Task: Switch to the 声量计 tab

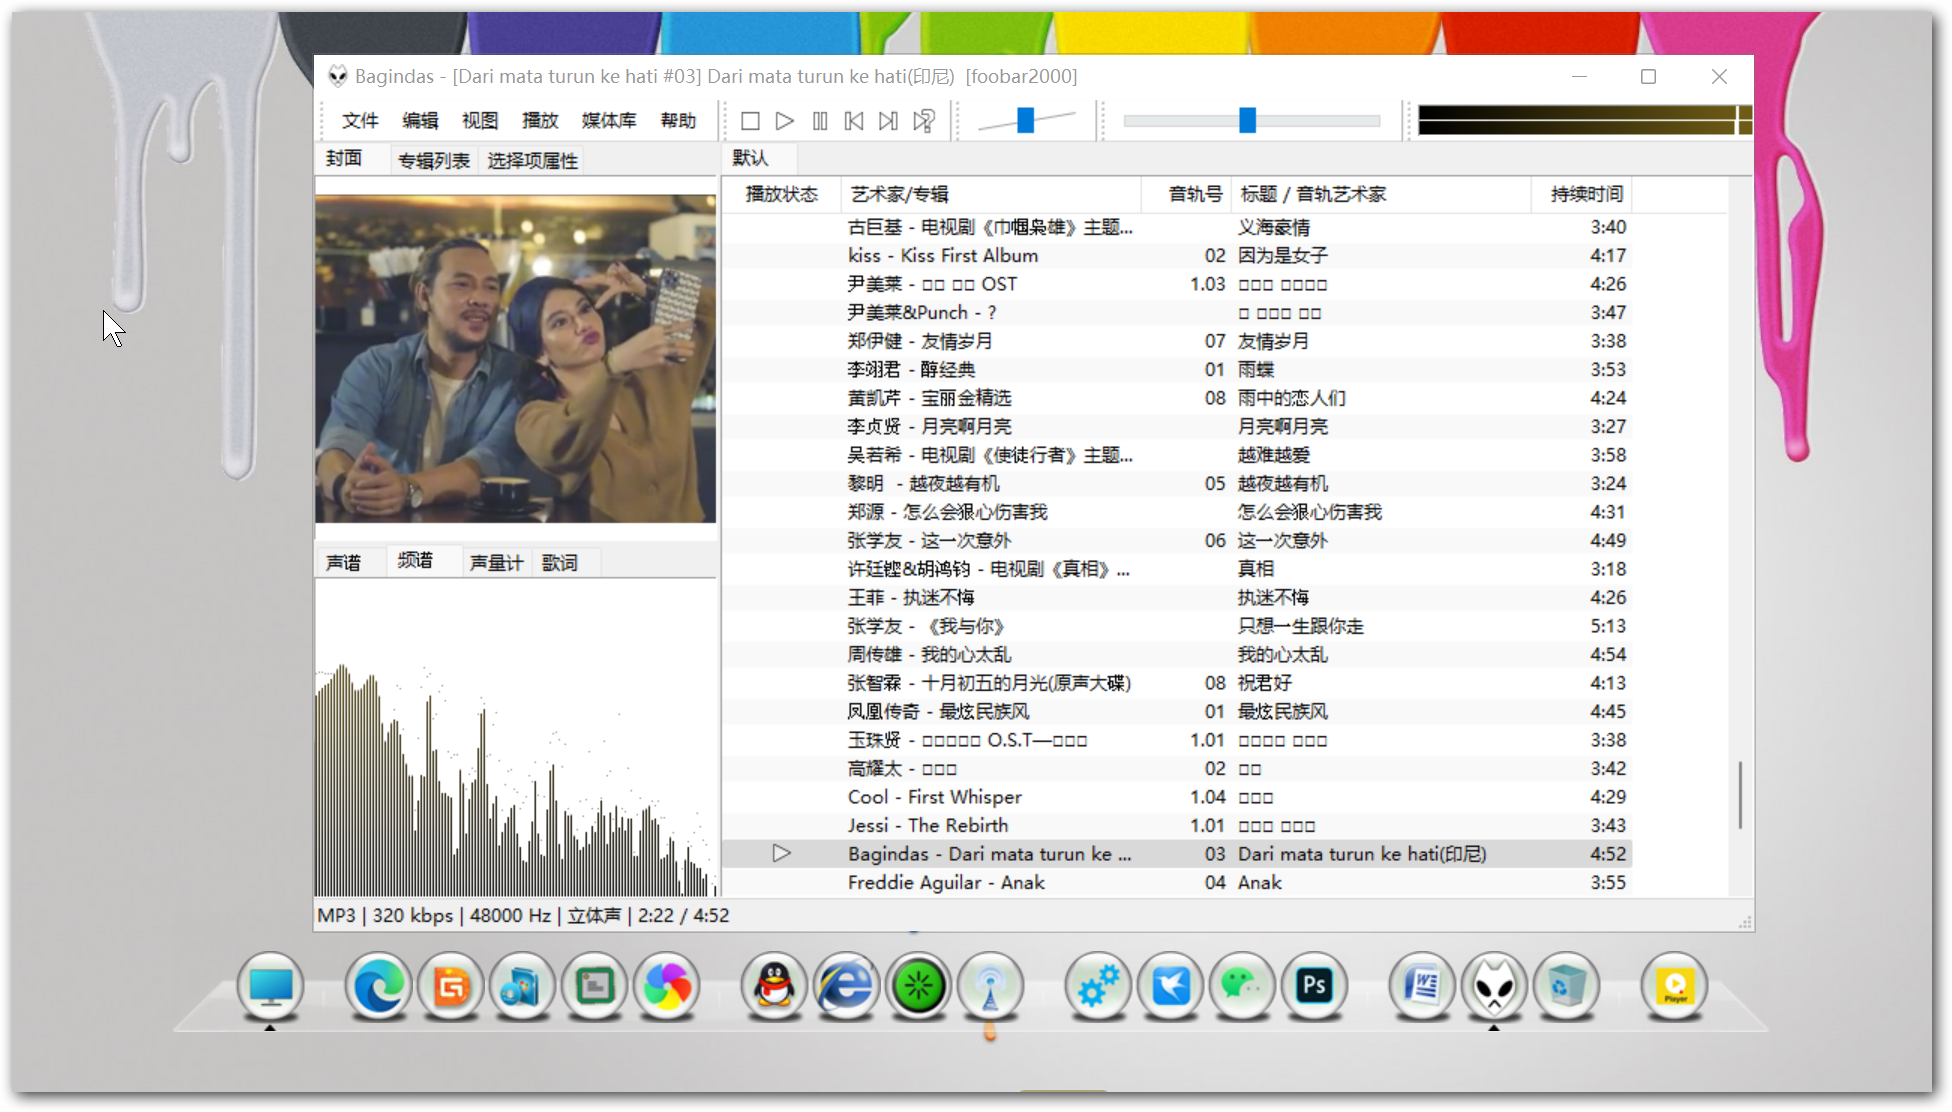Action: pyautogui.click(x=497, y=563)
